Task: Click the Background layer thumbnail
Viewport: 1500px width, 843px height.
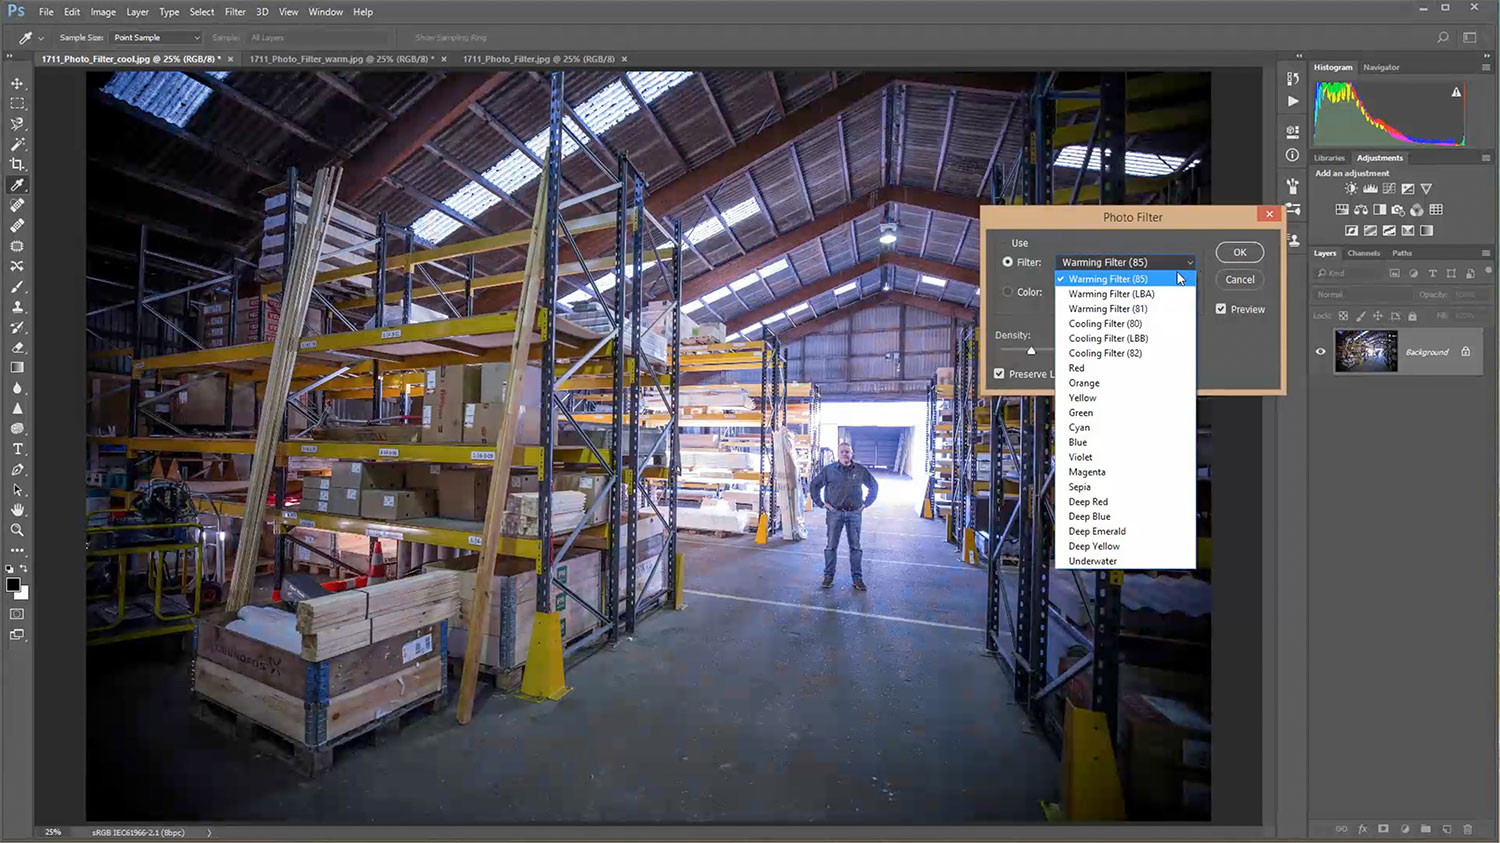Action: [x=1366, y=352]
